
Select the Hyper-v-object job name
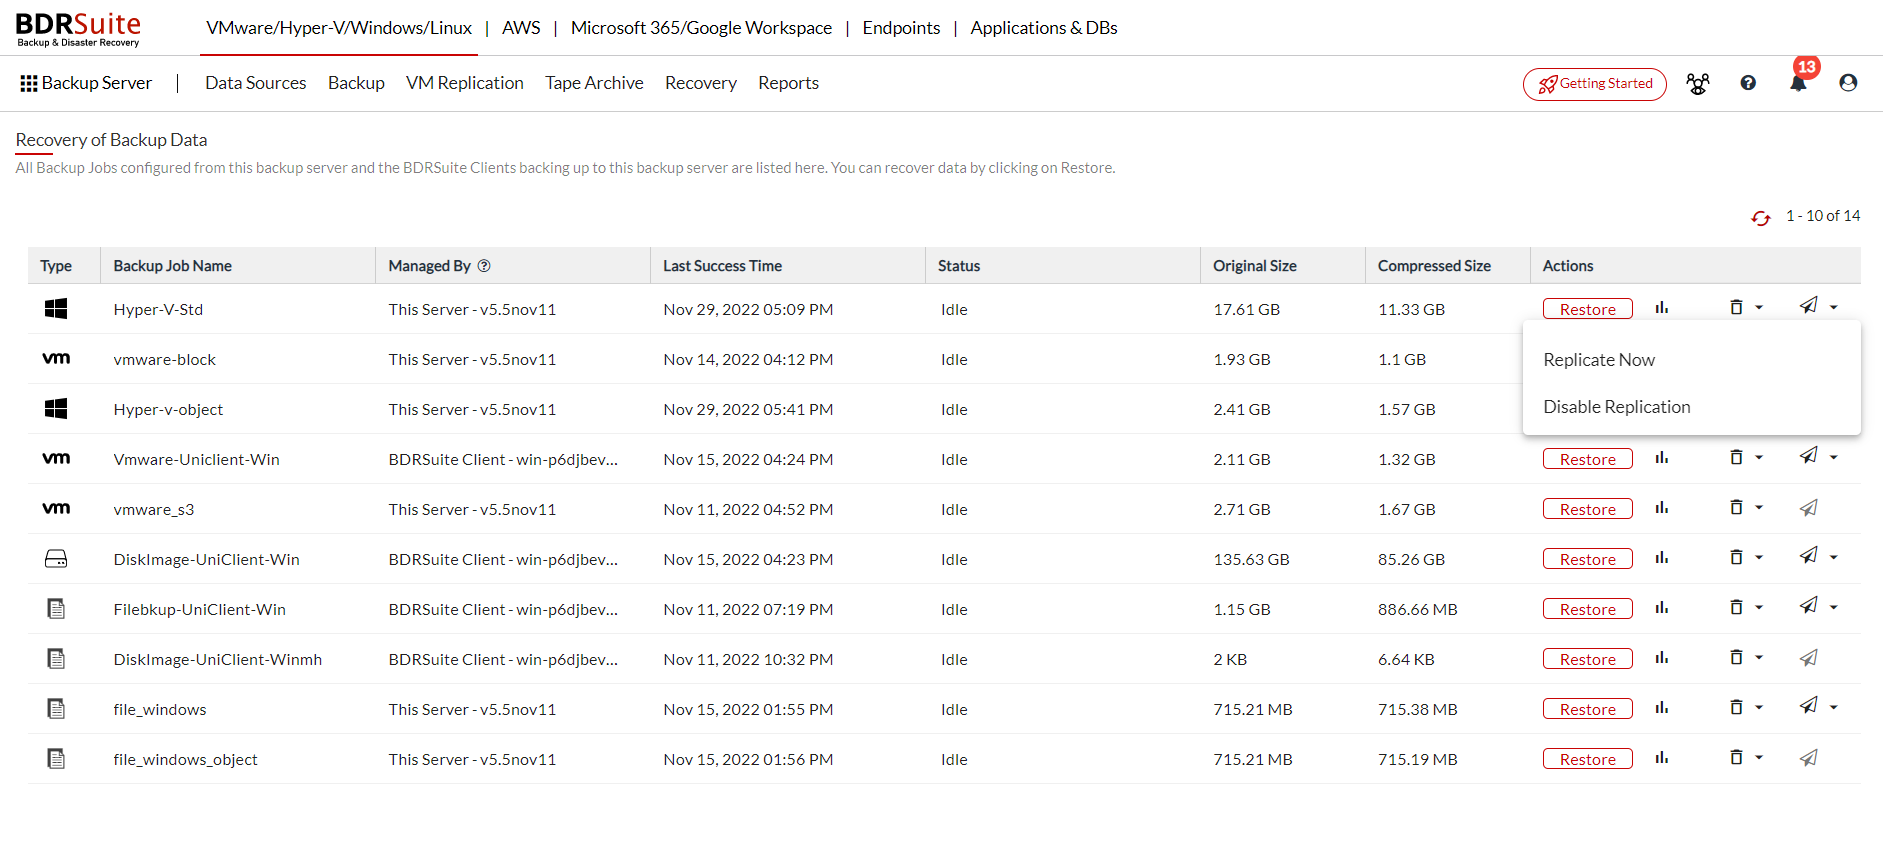coord(168,410)
